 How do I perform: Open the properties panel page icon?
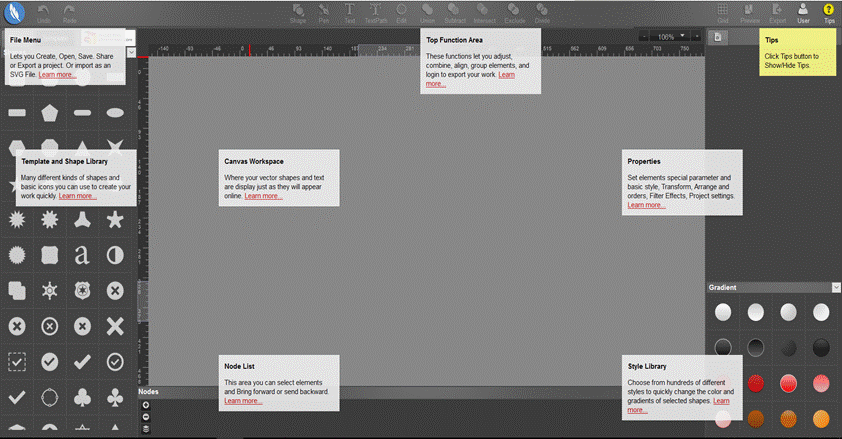[x=717, y=37]
